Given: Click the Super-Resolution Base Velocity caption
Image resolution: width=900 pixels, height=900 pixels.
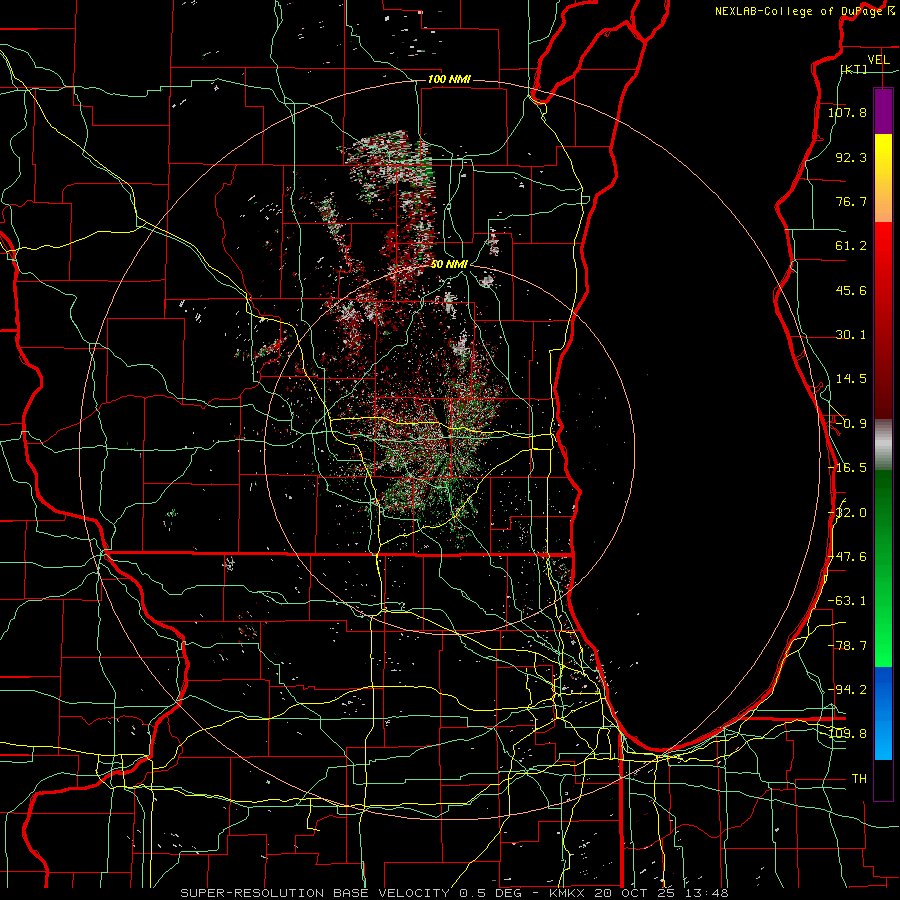Looking at the screenshot, I should [x=454, y=893].
